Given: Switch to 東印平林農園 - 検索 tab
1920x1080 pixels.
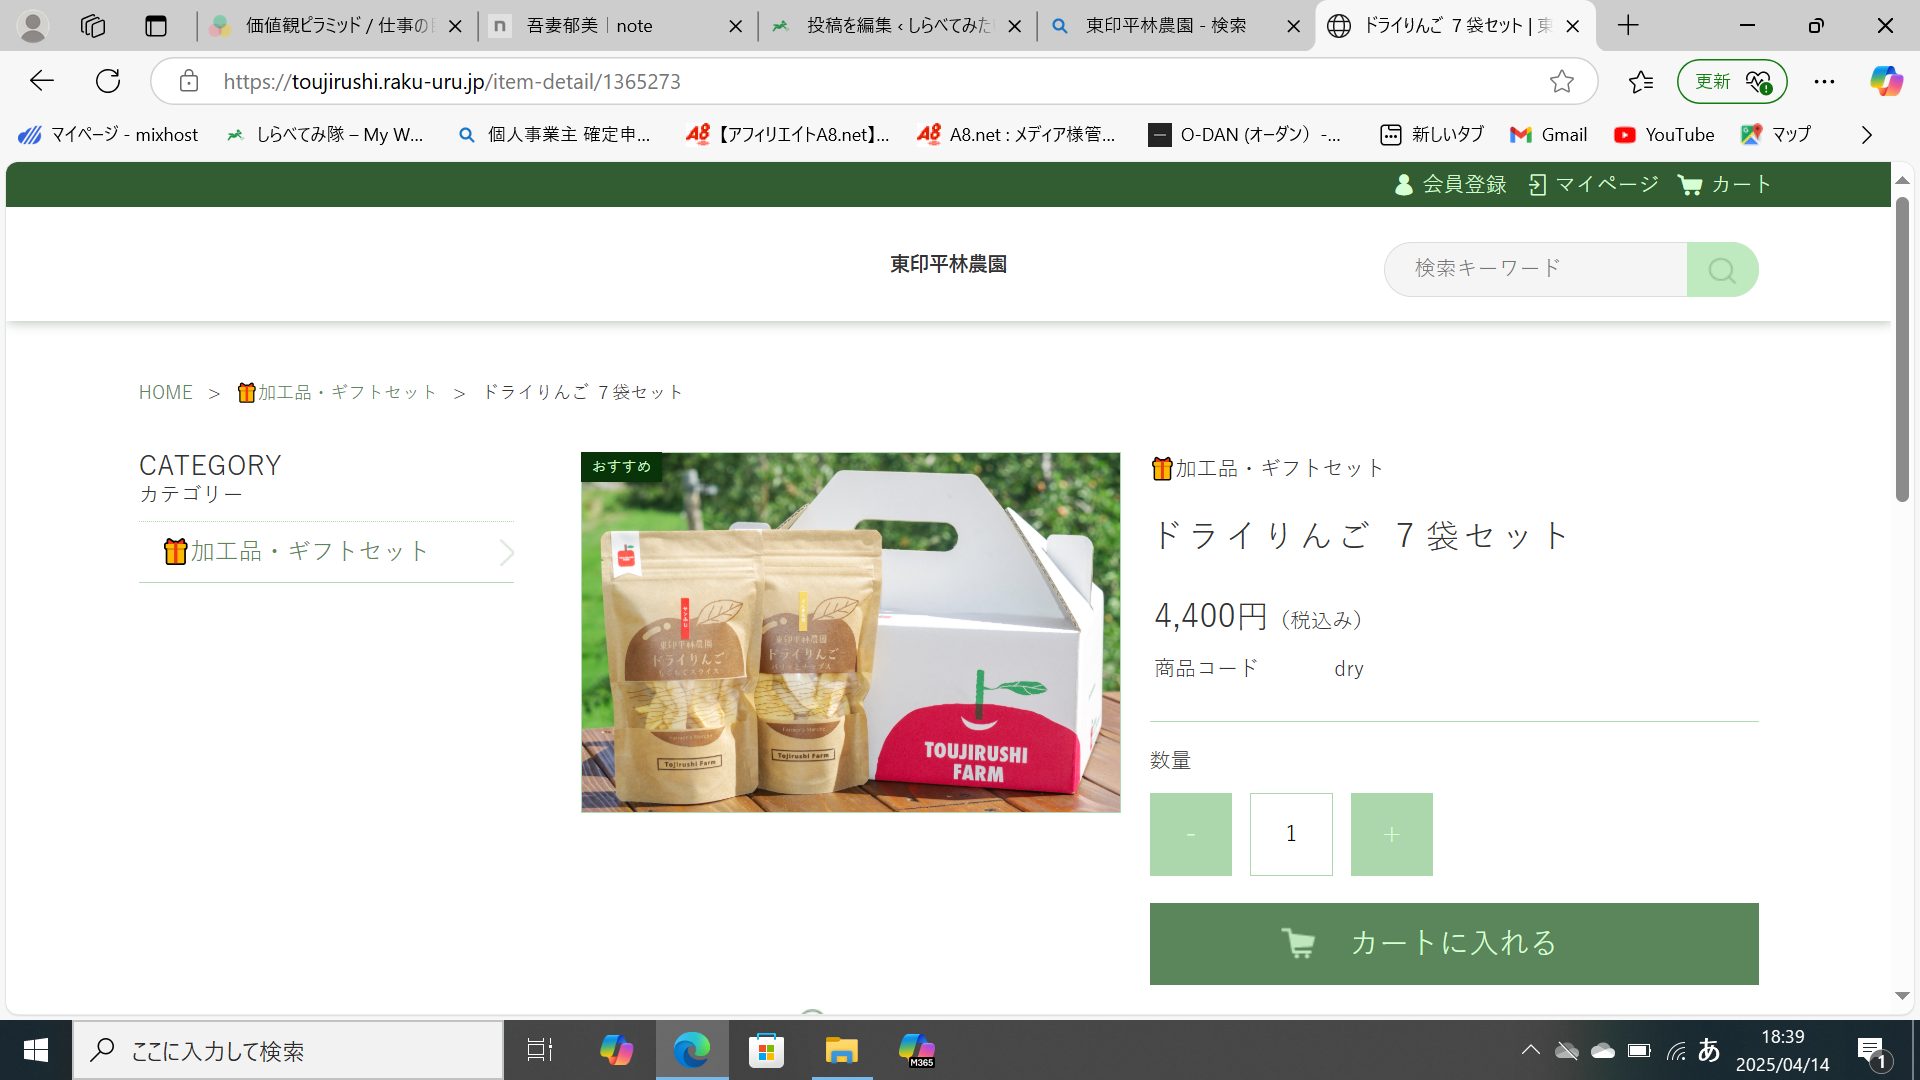Looking at the screenshot, I should click(1165, 26).
